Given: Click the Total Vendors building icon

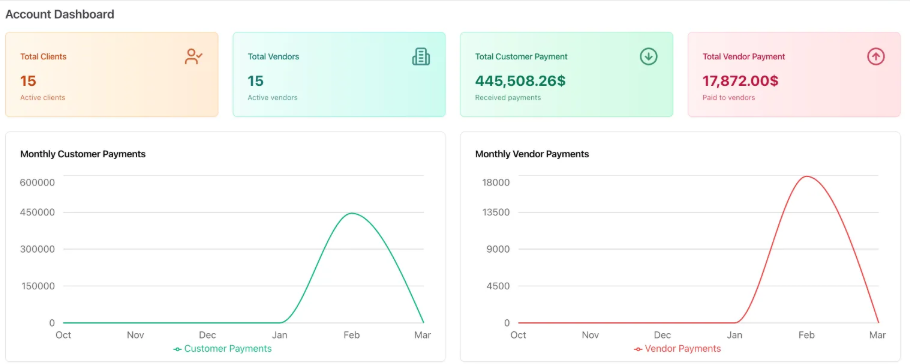Looking at the screenshot, I should point(421,56).
